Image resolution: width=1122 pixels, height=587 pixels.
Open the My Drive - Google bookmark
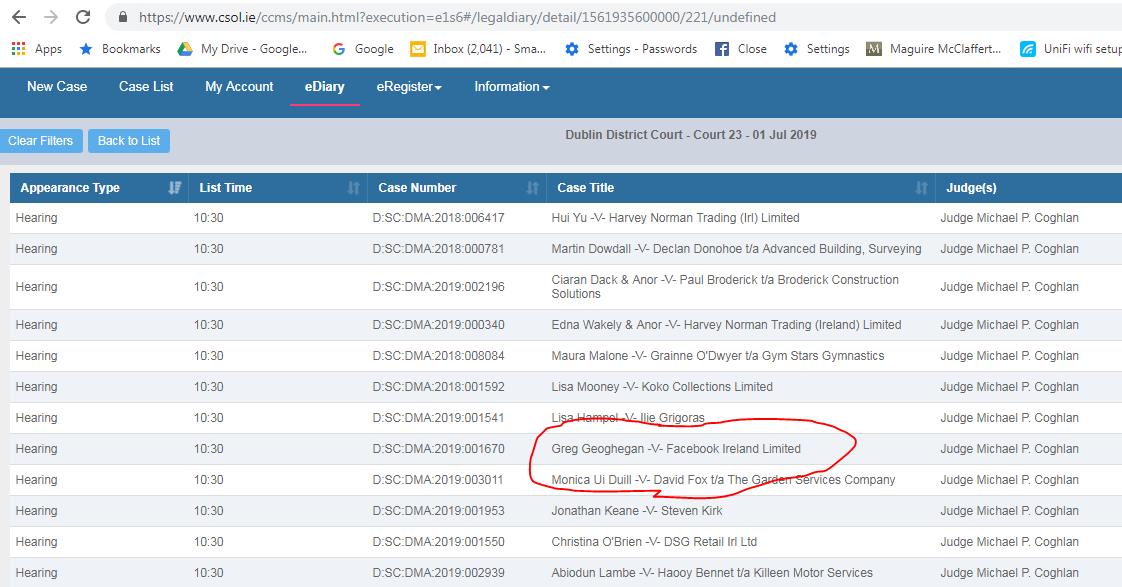243,49
